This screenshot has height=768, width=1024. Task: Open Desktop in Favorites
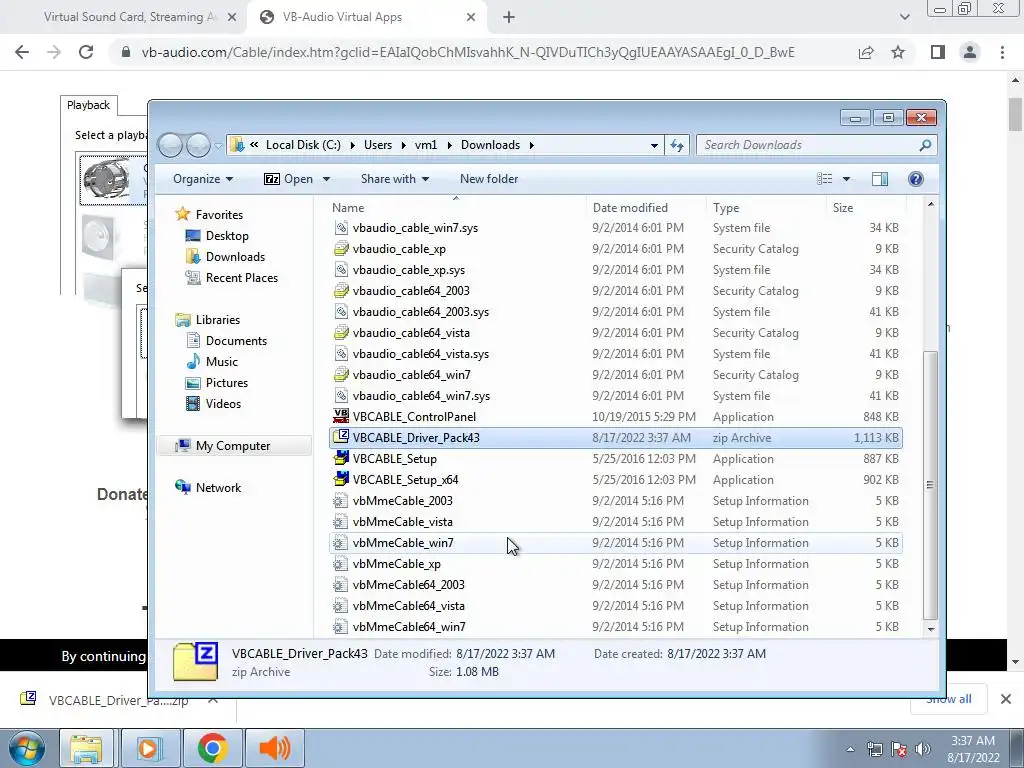point(216,236)
